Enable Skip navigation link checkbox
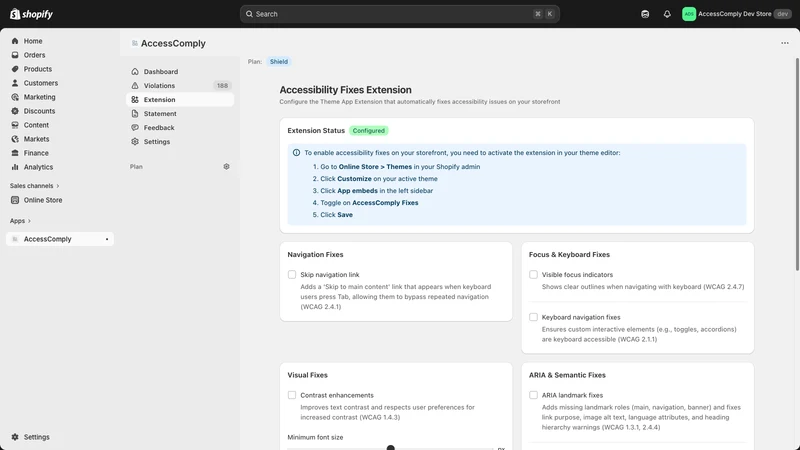The width and height of the screenshot is (800, 450). (292, 274)
